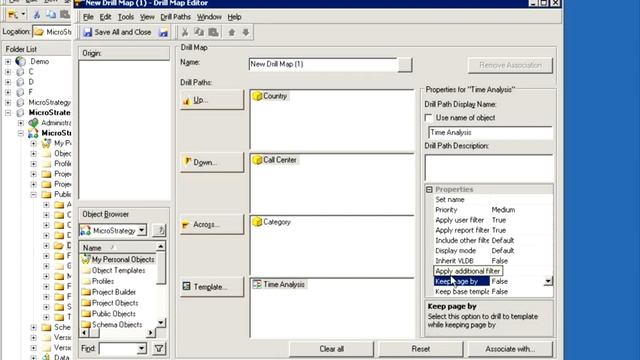
Task: Expand the Administration node
Action: [21, 123]
